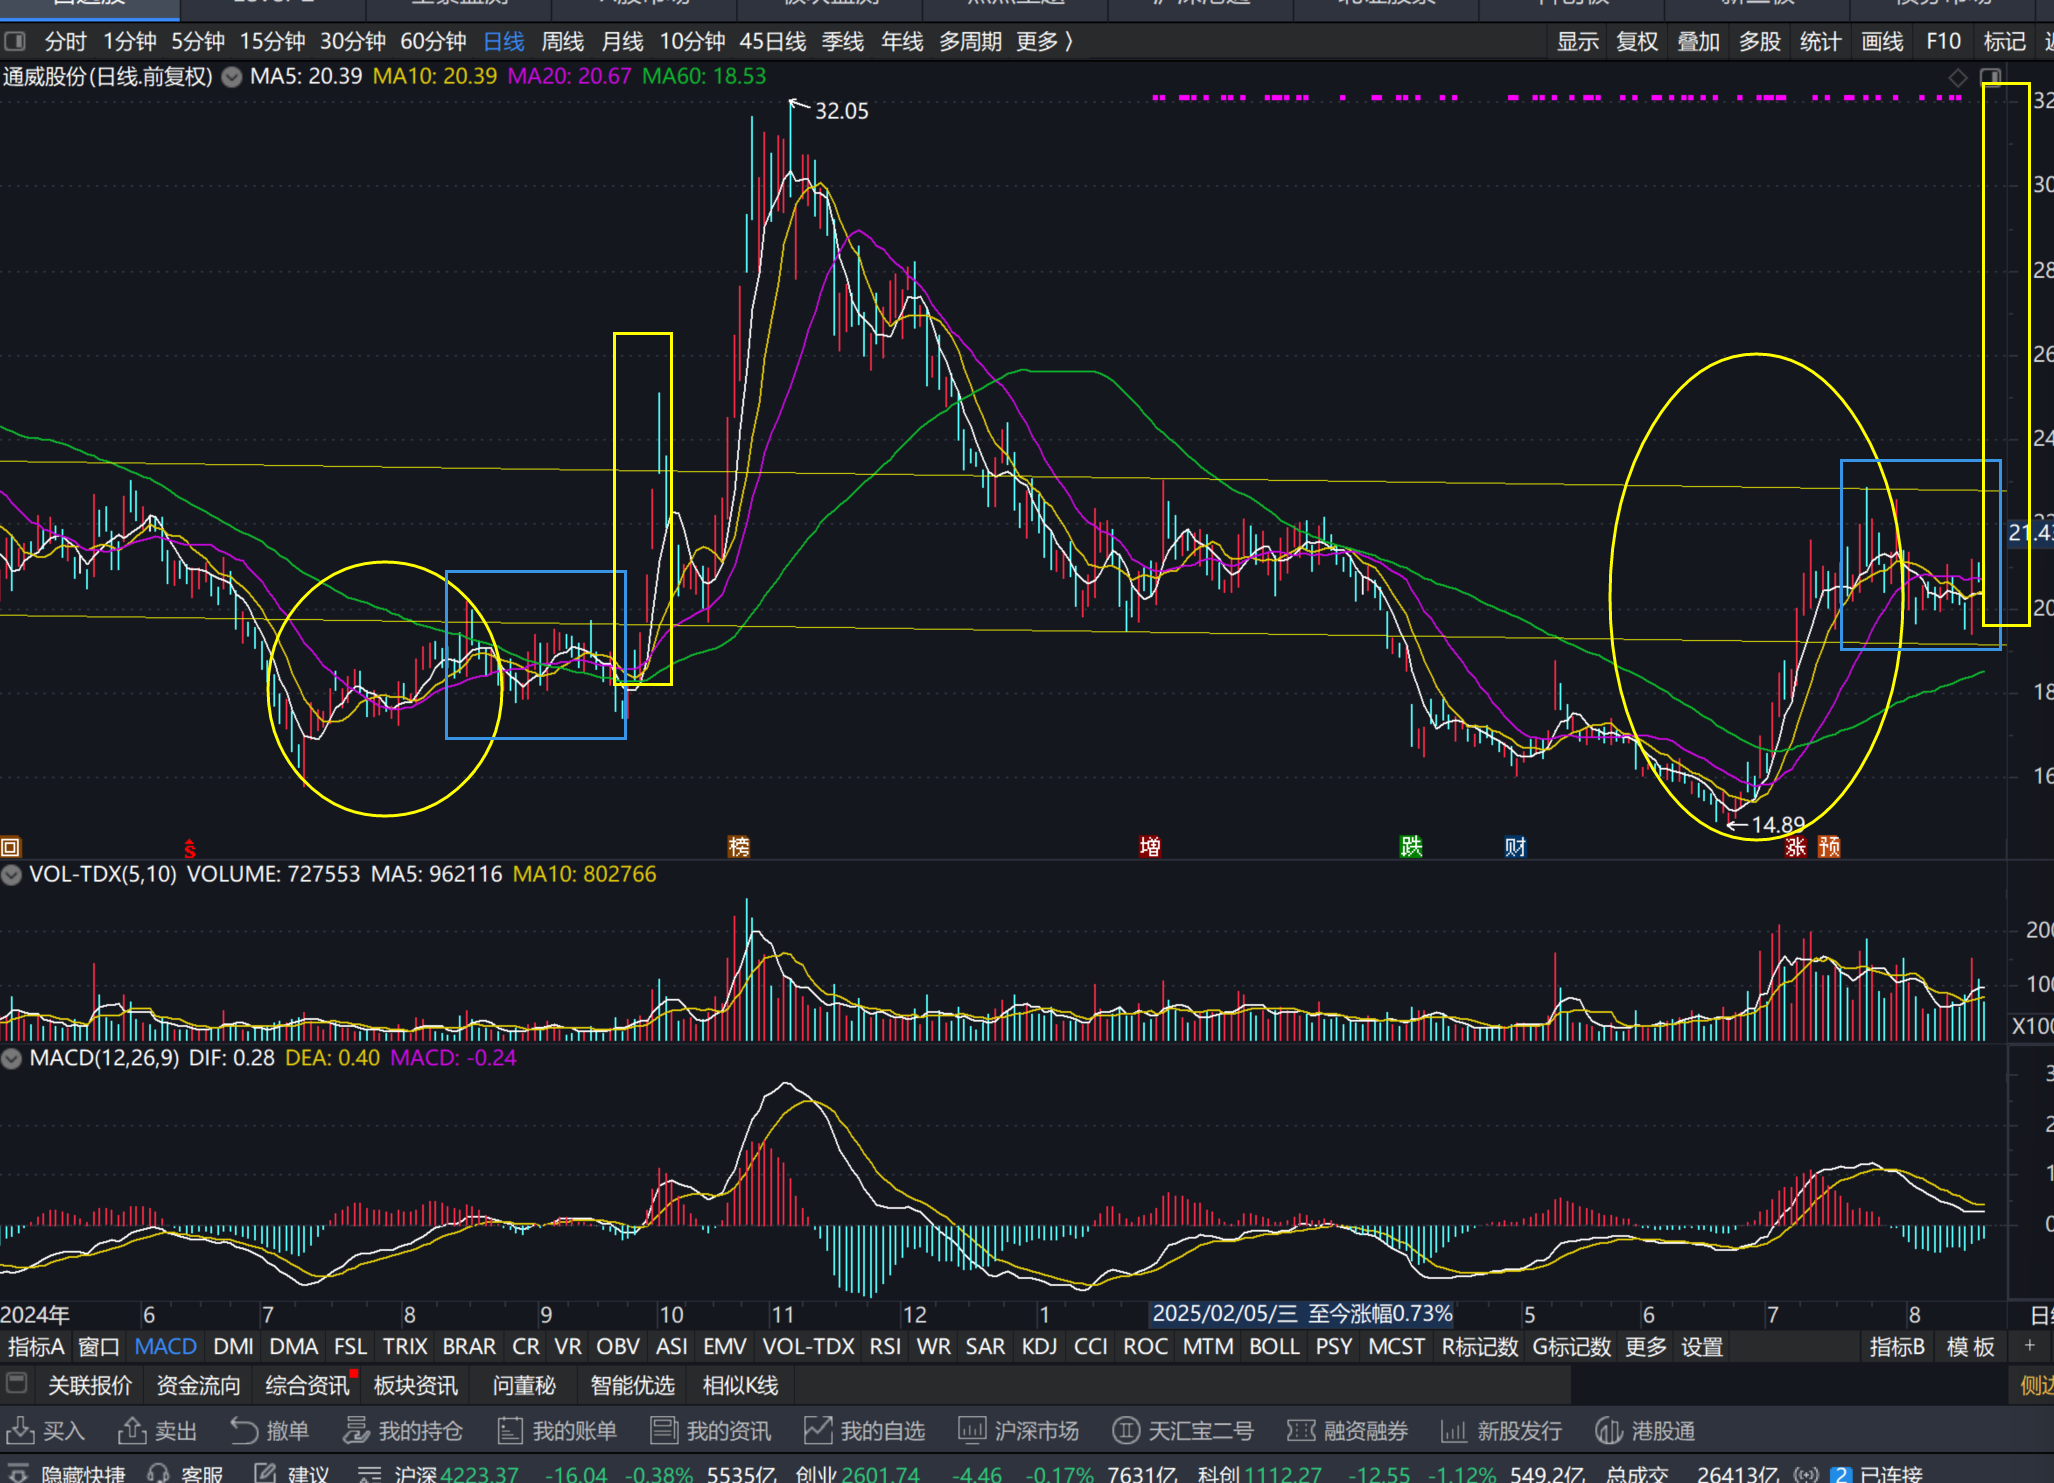Open 港股通 icon
Image resolution: width=2054 pixels, height=1483 pixels.
[1609, 1430]
